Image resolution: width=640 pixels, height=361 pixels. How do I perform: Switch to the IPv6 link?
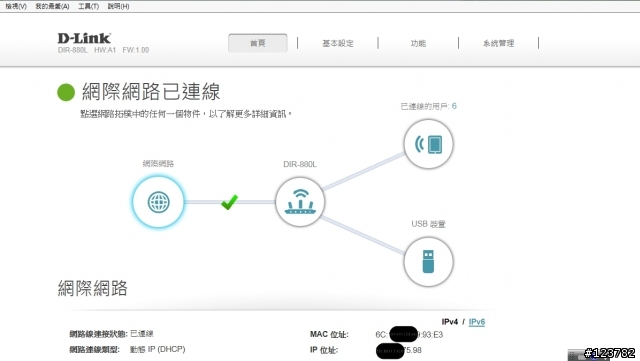click(477, 322)
